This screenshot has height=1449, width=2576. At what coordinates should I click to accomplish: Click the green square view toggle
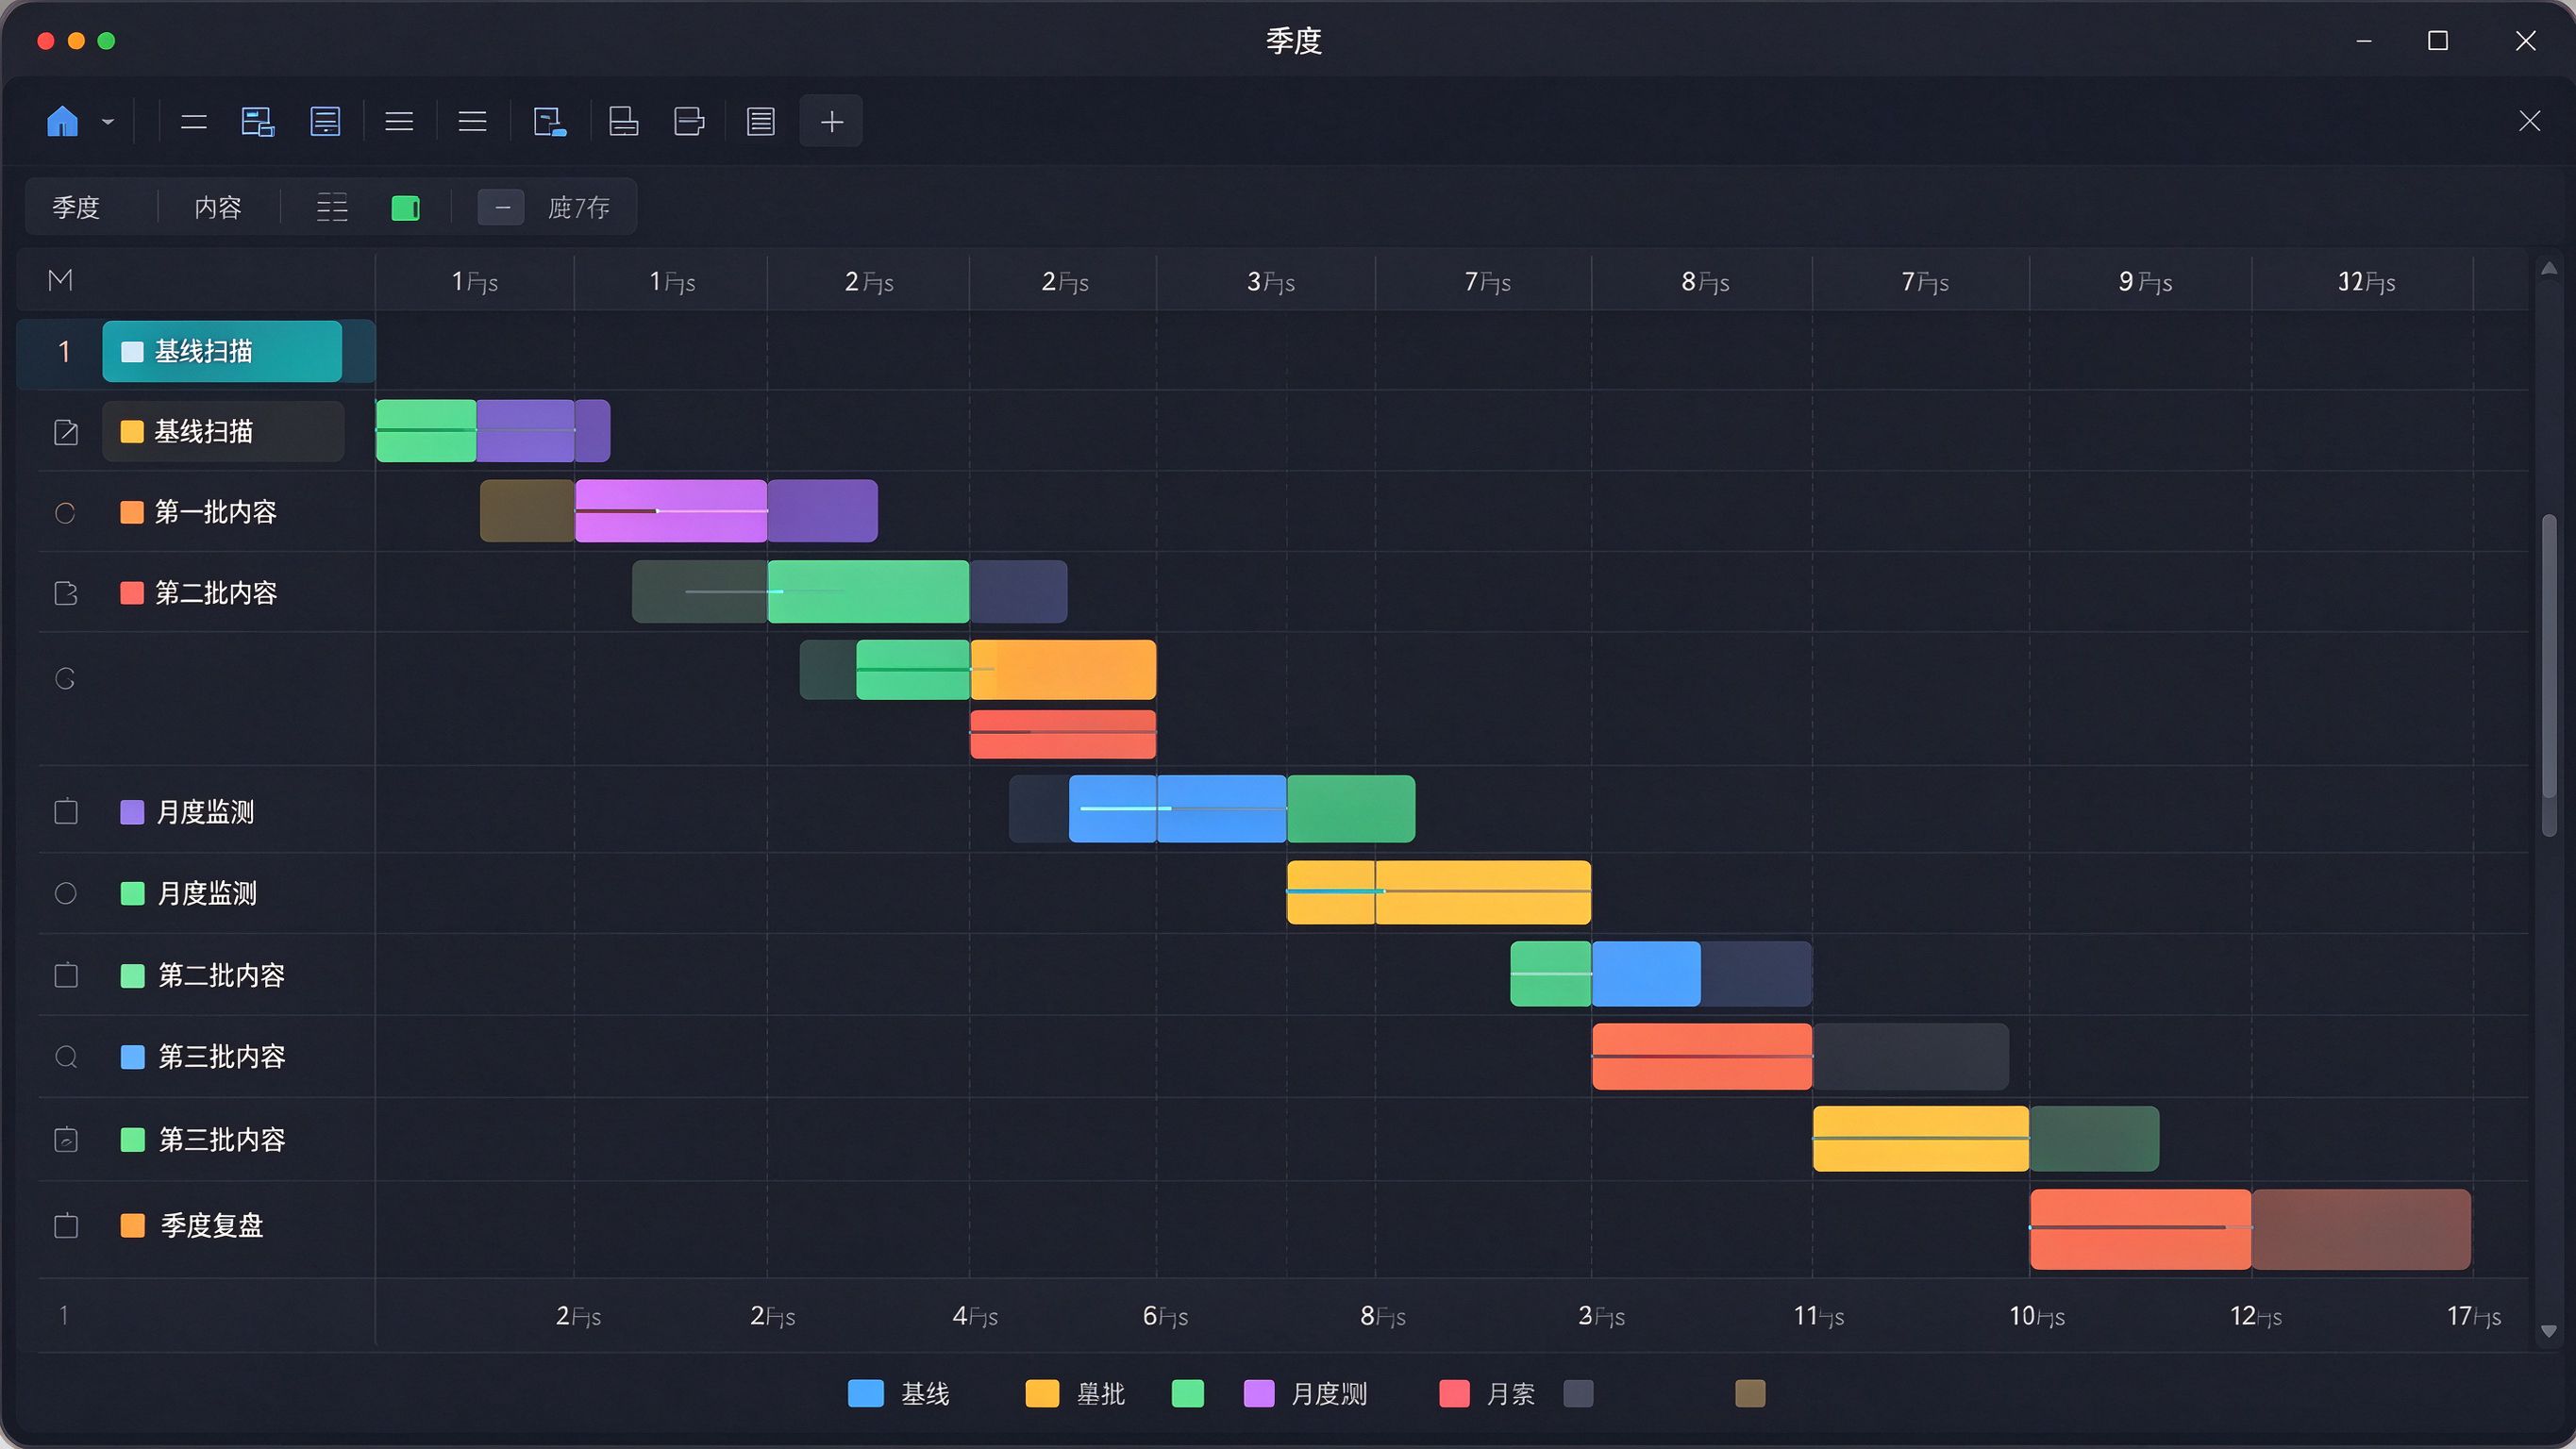point(405,208)
